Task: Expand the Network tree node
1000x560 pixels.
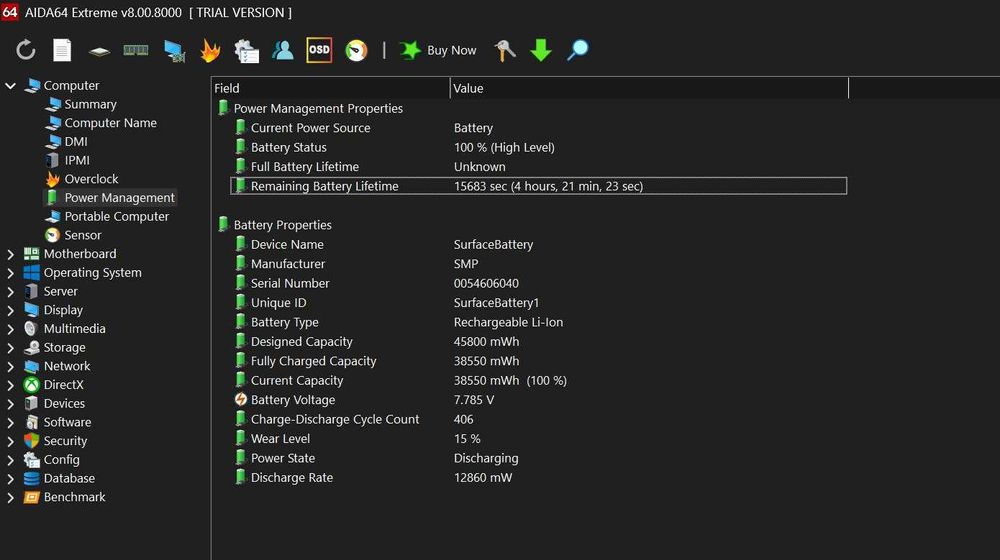Action: coord(10,366)
